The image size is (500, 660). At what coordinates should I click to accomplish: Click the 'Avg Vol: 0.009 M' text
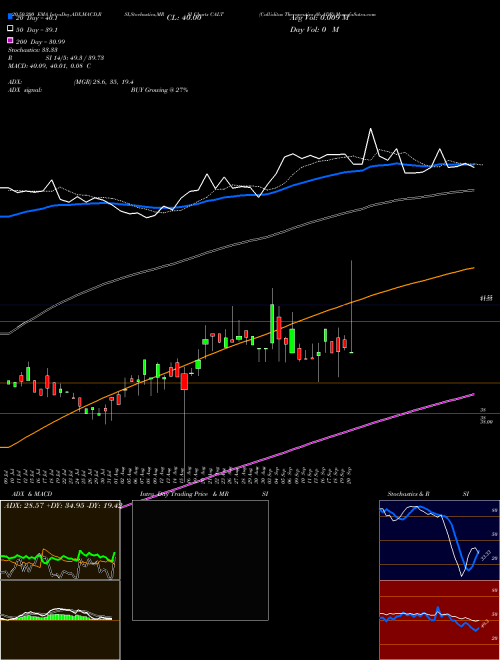click(319, 18)
